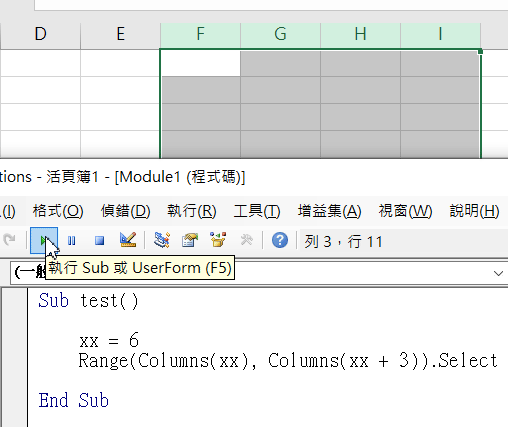Open the 執行(R) menu
The width and height of the screenshot is (508, 427).
coord(192,211)
